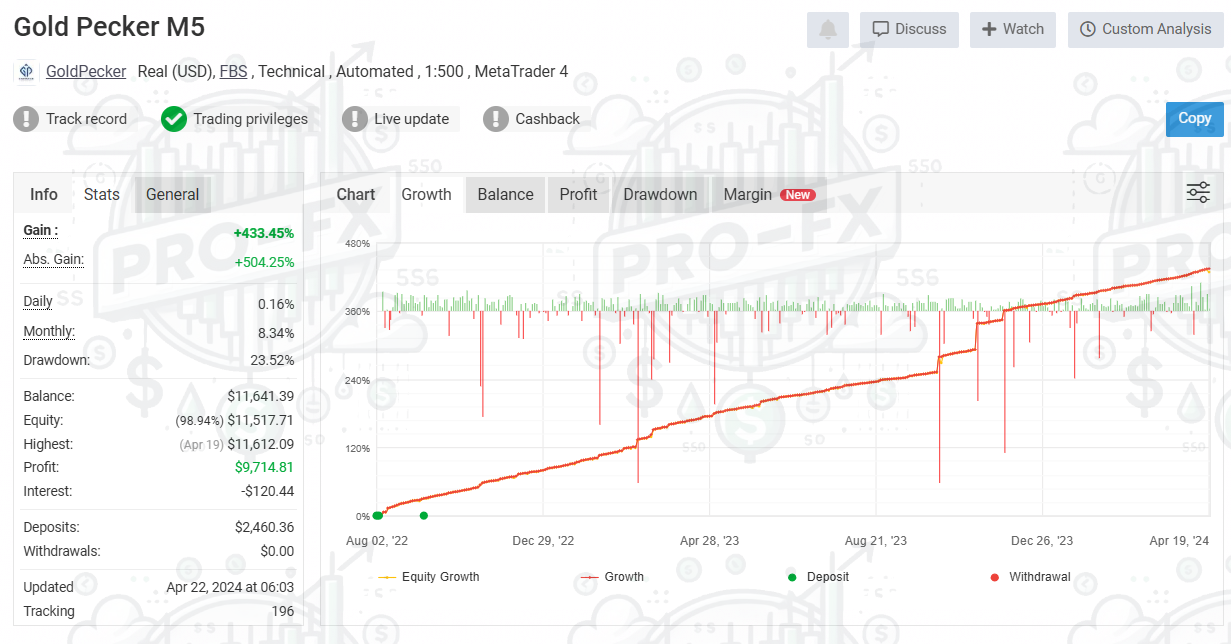This screenshot has width=1231, height=644.
Task: Click the Dec 29, '22 axis label
Action: coord(543,541)
